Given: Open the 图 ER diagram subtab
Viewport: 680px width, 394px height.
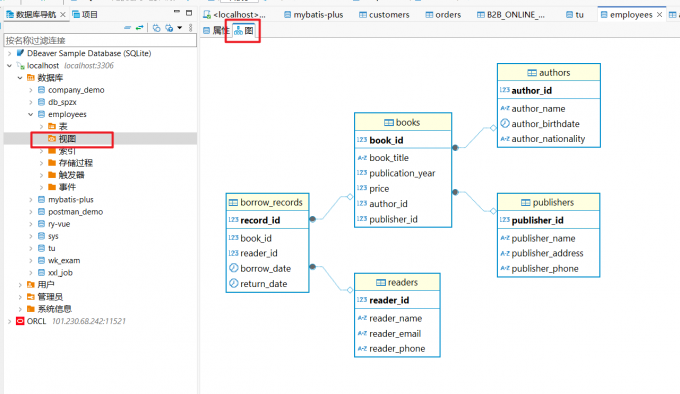Looking at the screenshot, I should 244,30.
